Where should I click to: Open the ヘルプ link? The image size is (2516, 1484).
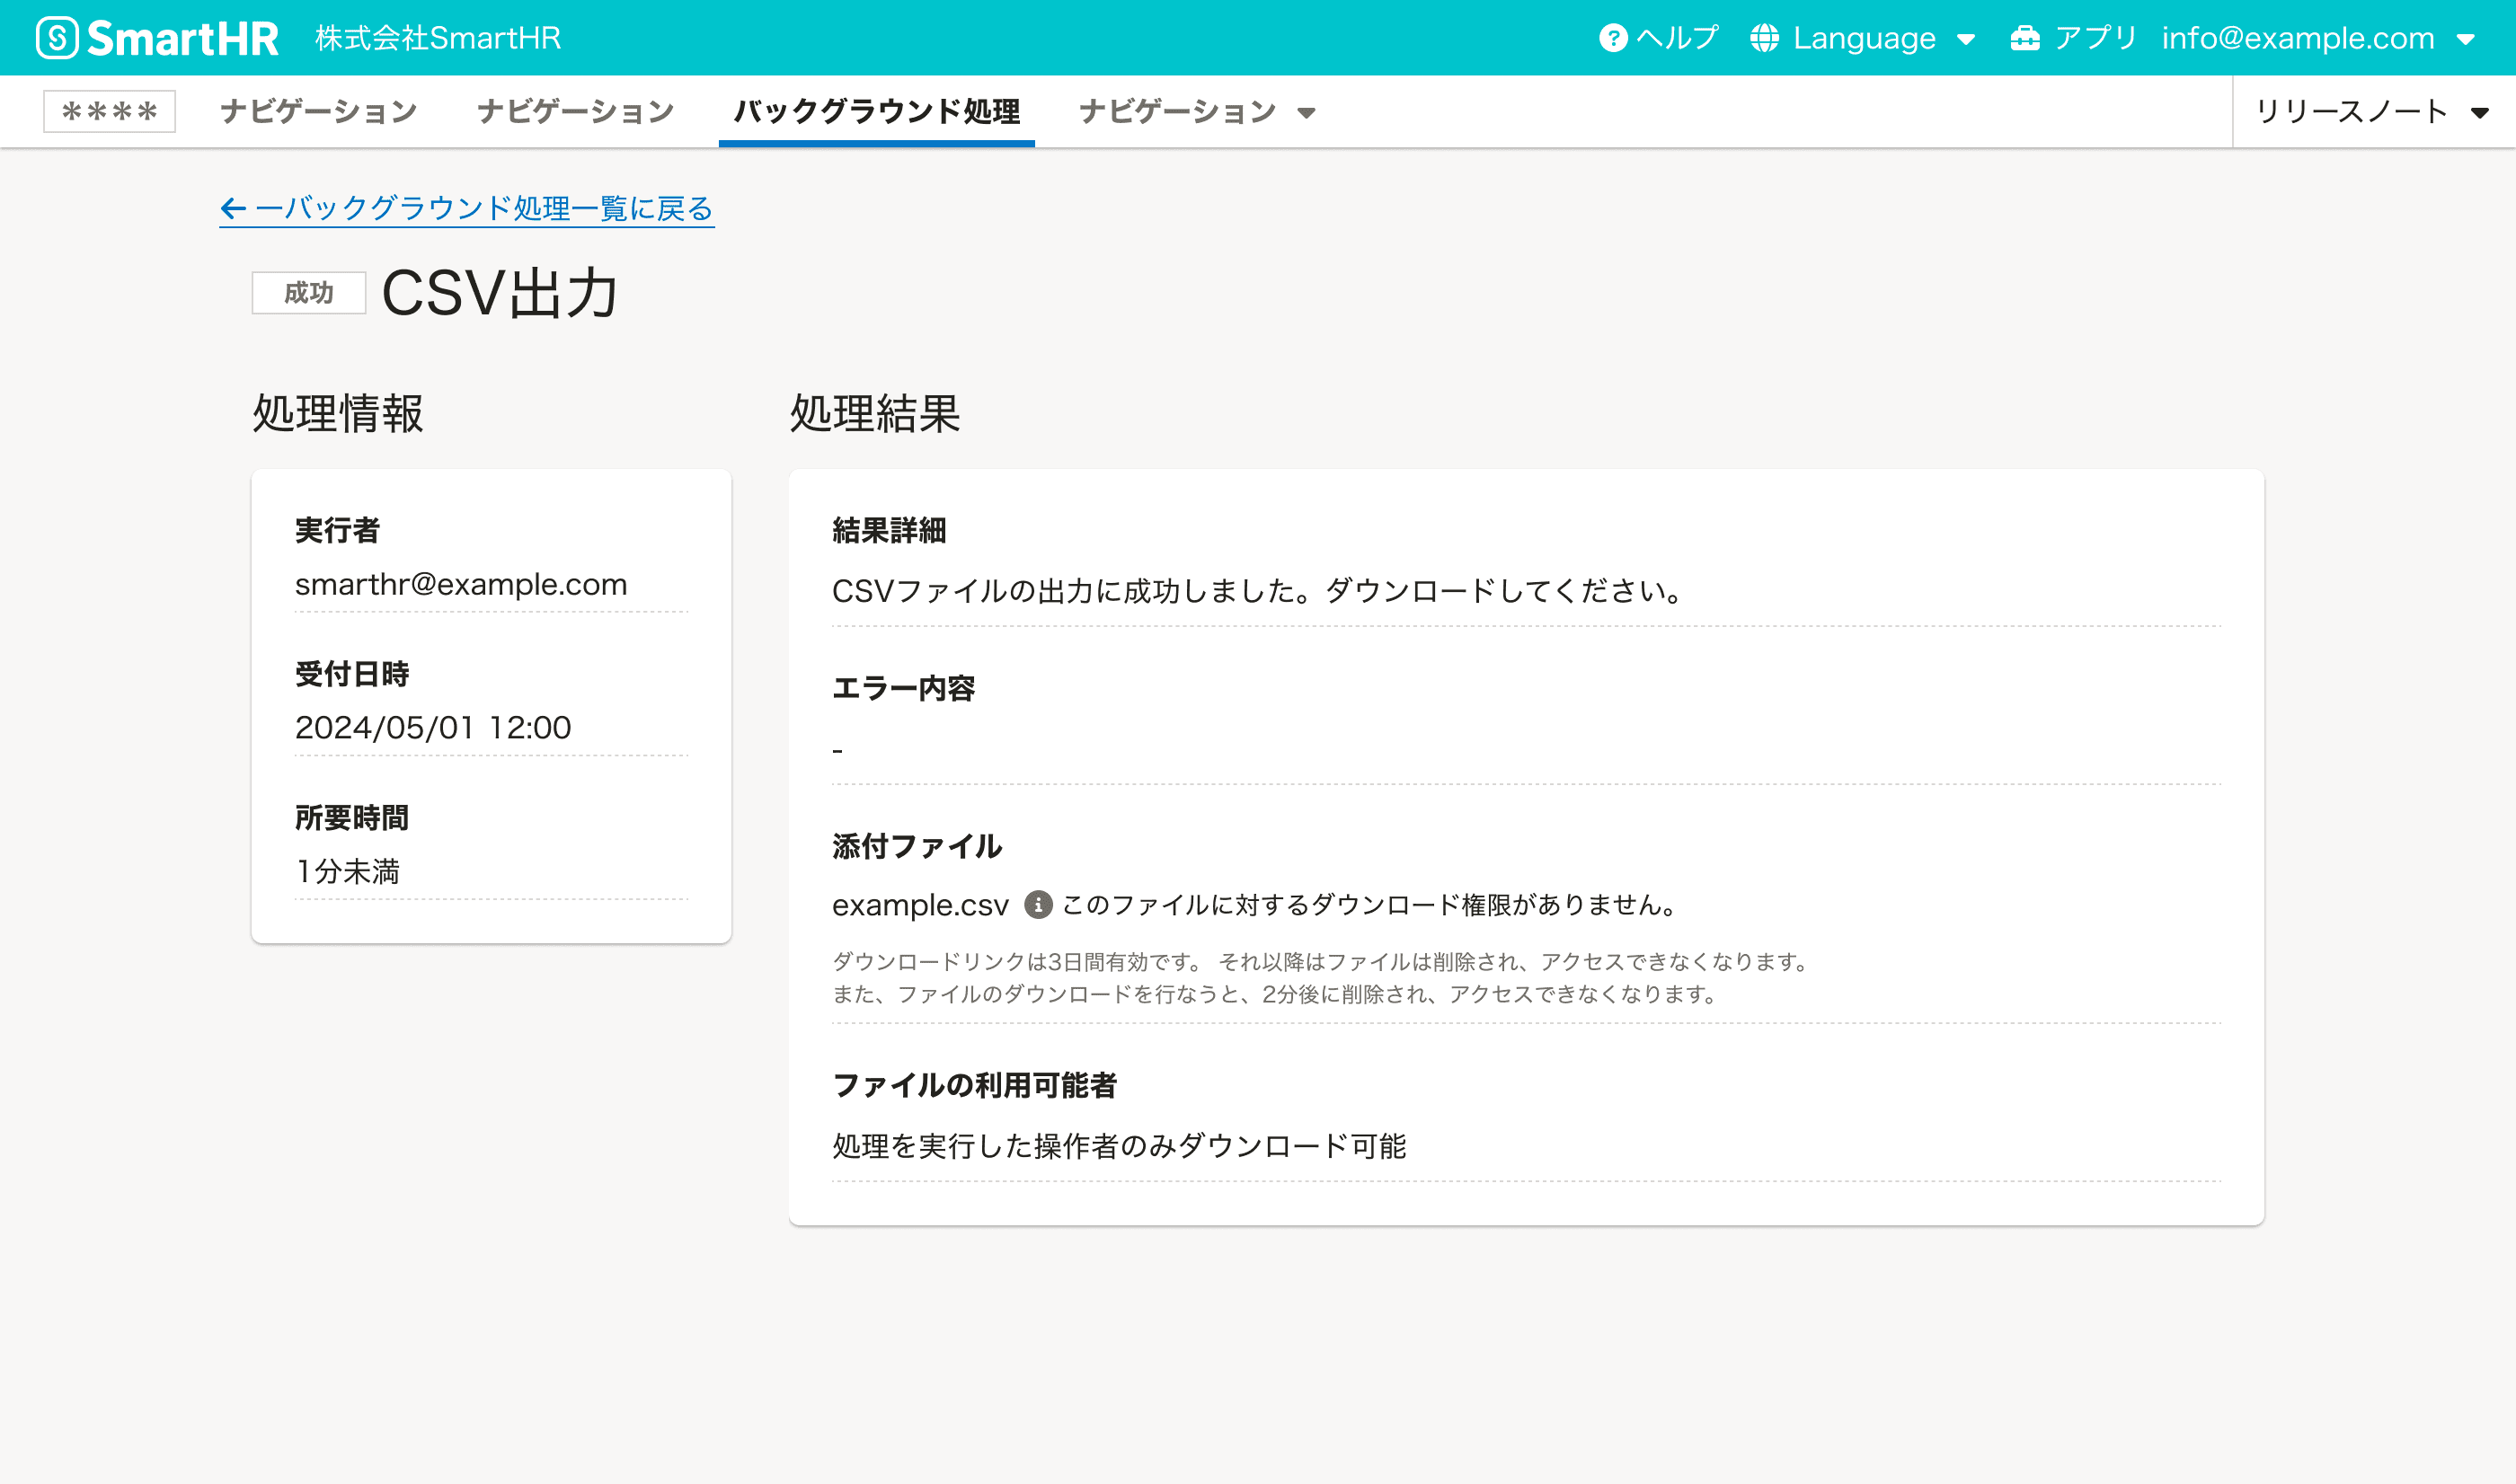point(1658,38)
